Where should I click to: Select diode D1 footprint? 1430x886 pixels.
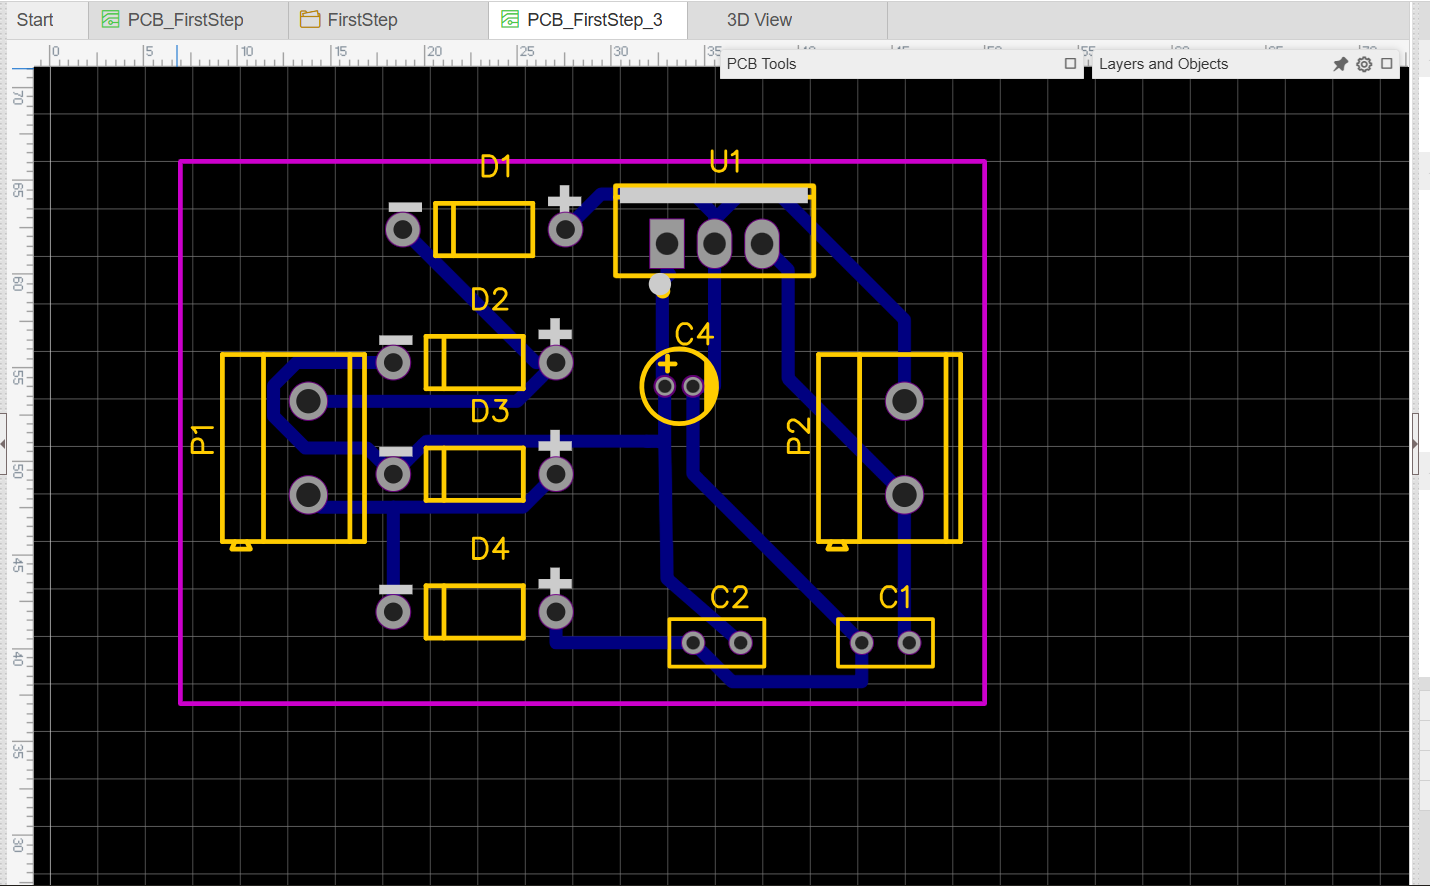point(484,230)
